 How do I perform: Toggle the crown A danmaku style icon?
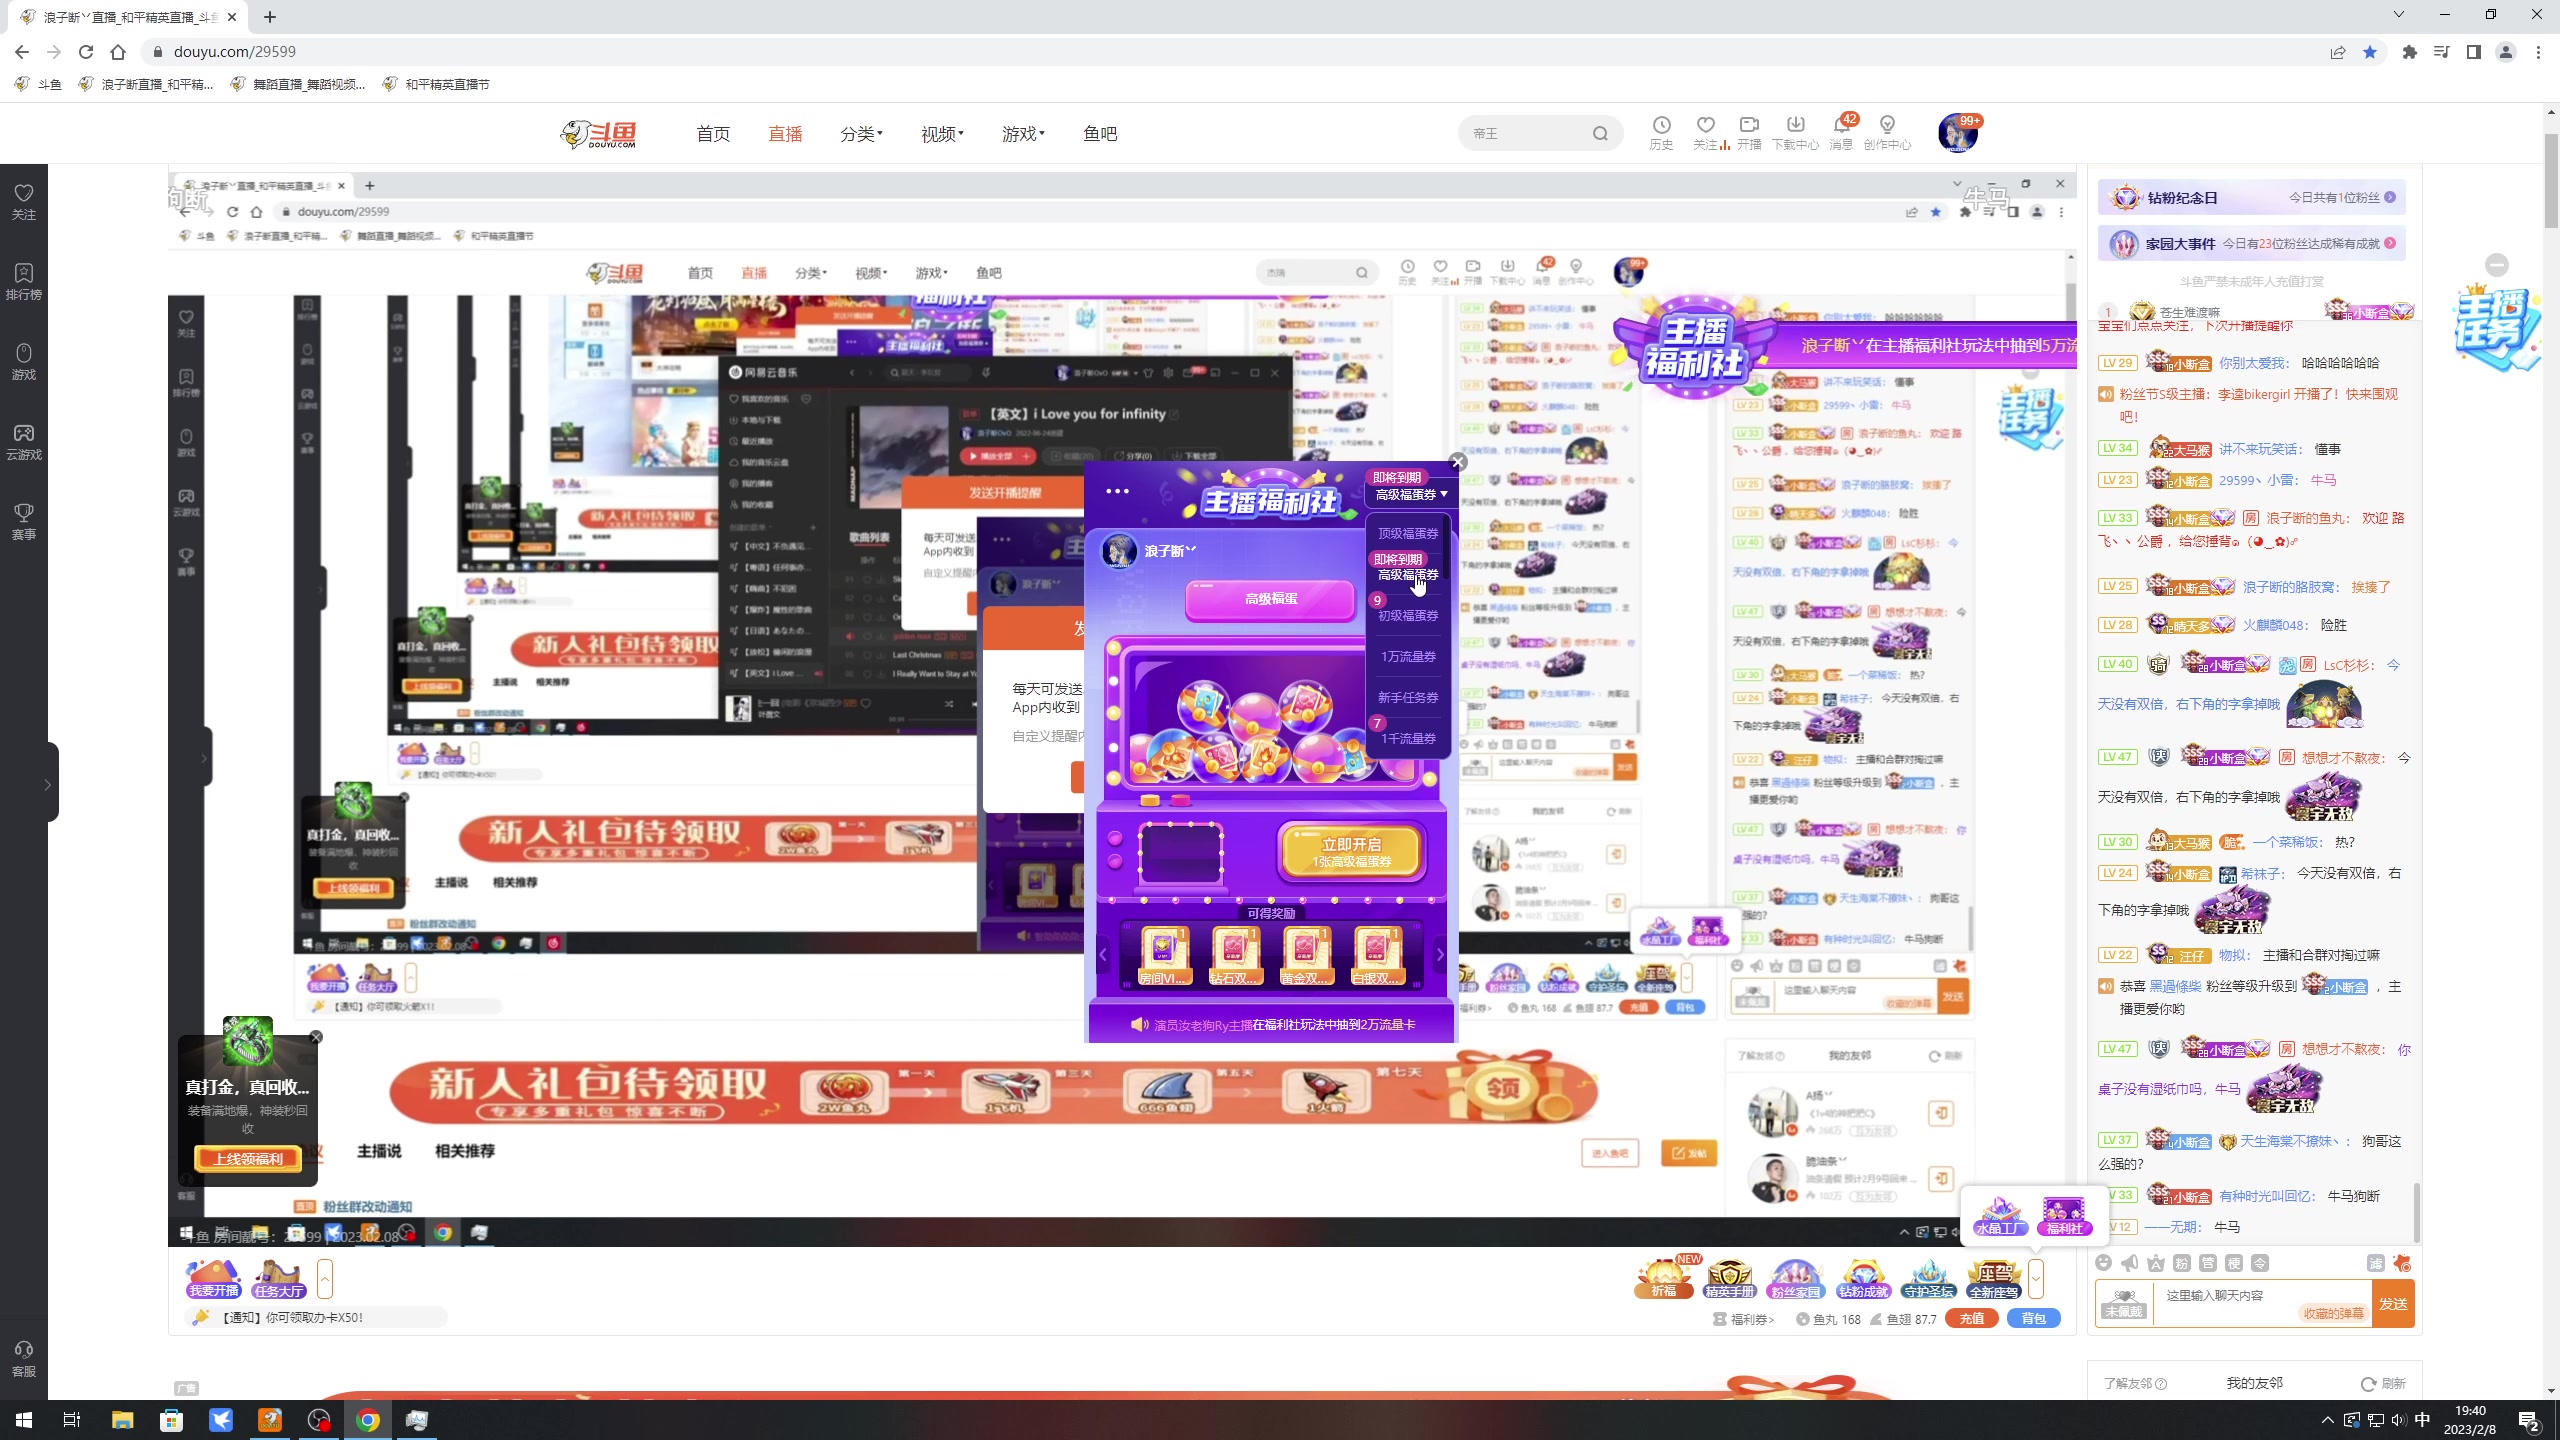coord(2156,1263)
